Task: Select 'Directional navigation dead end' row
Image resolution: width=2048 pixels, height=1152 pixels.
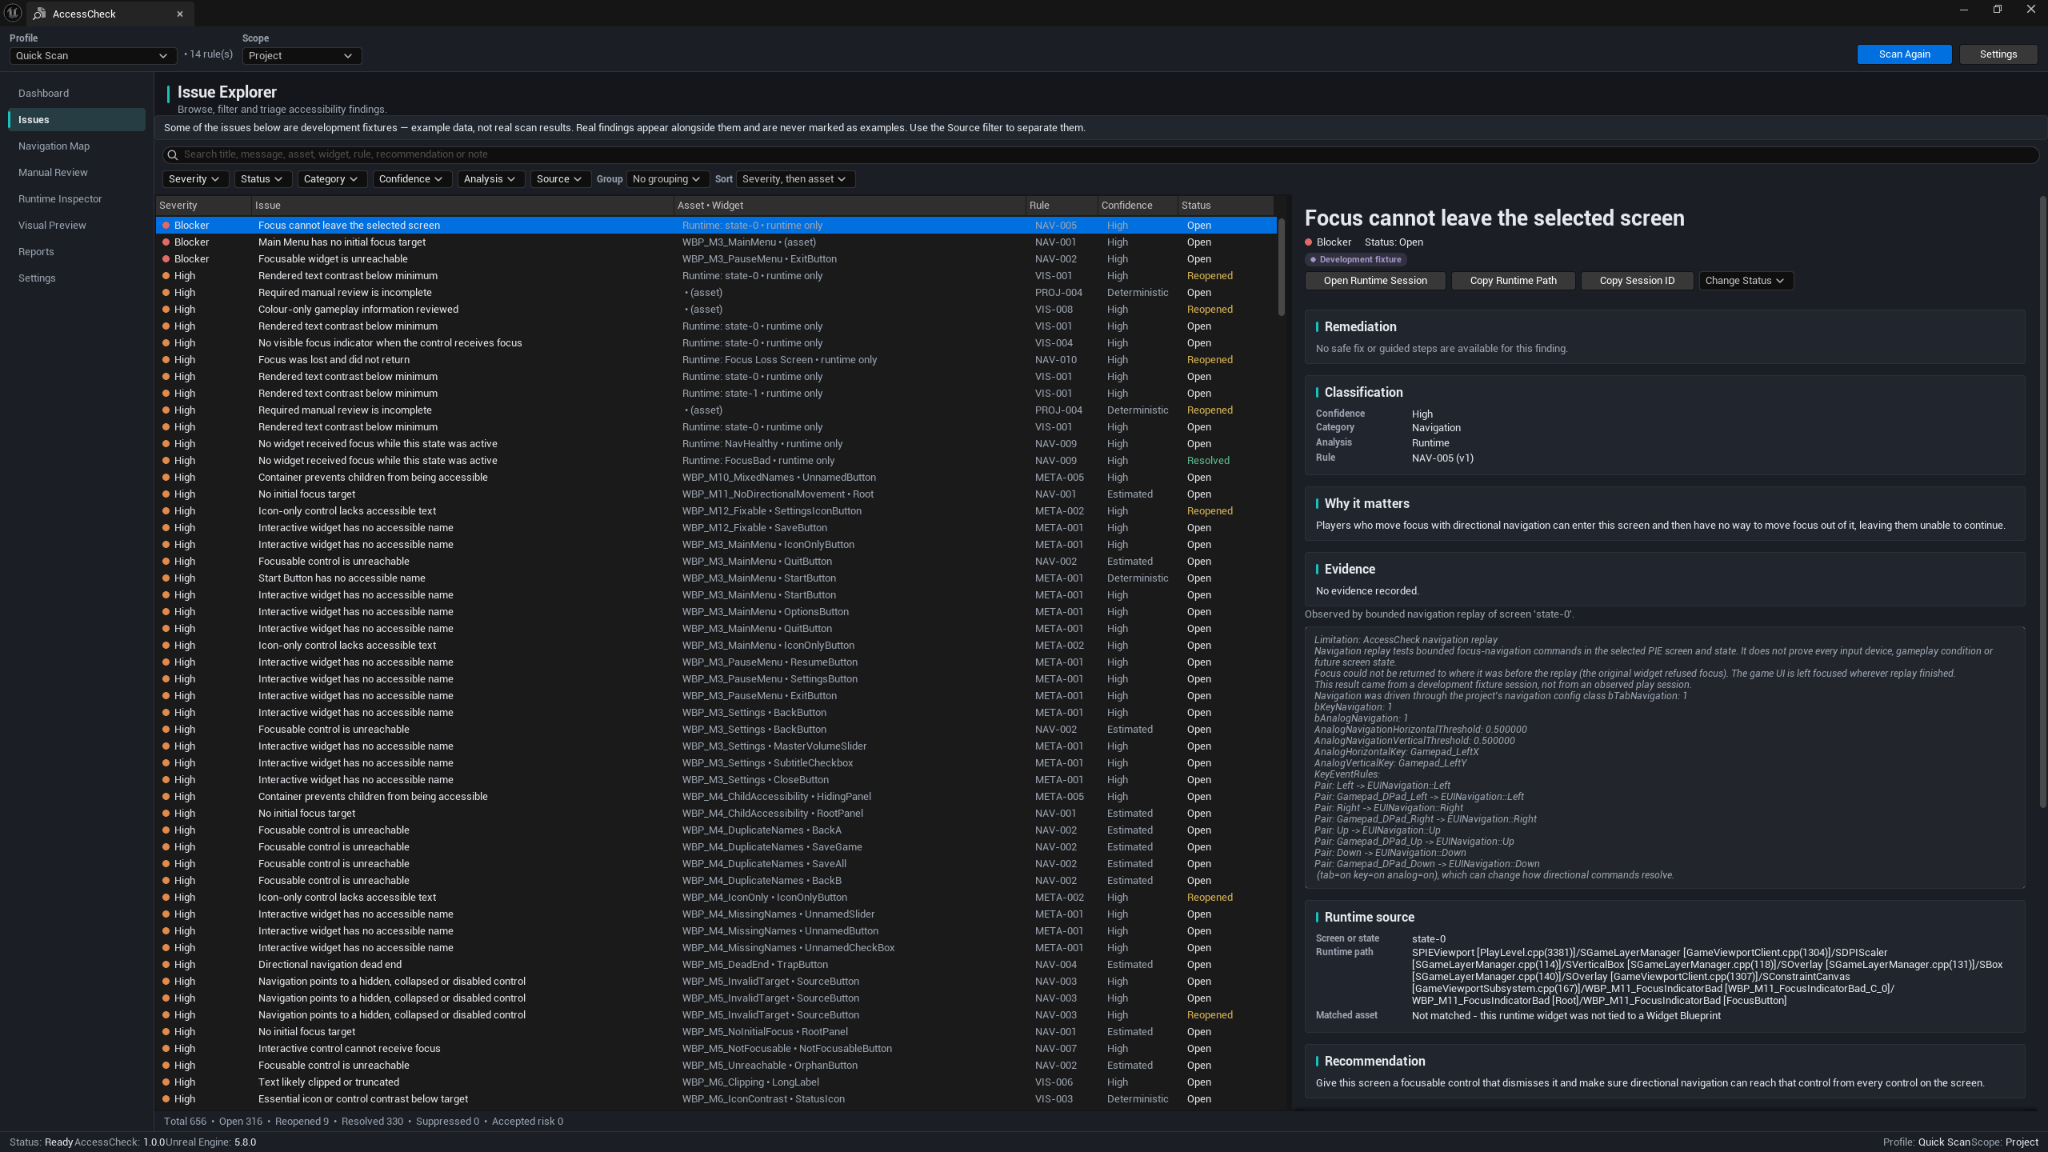Action: click(x=716, y=965)
